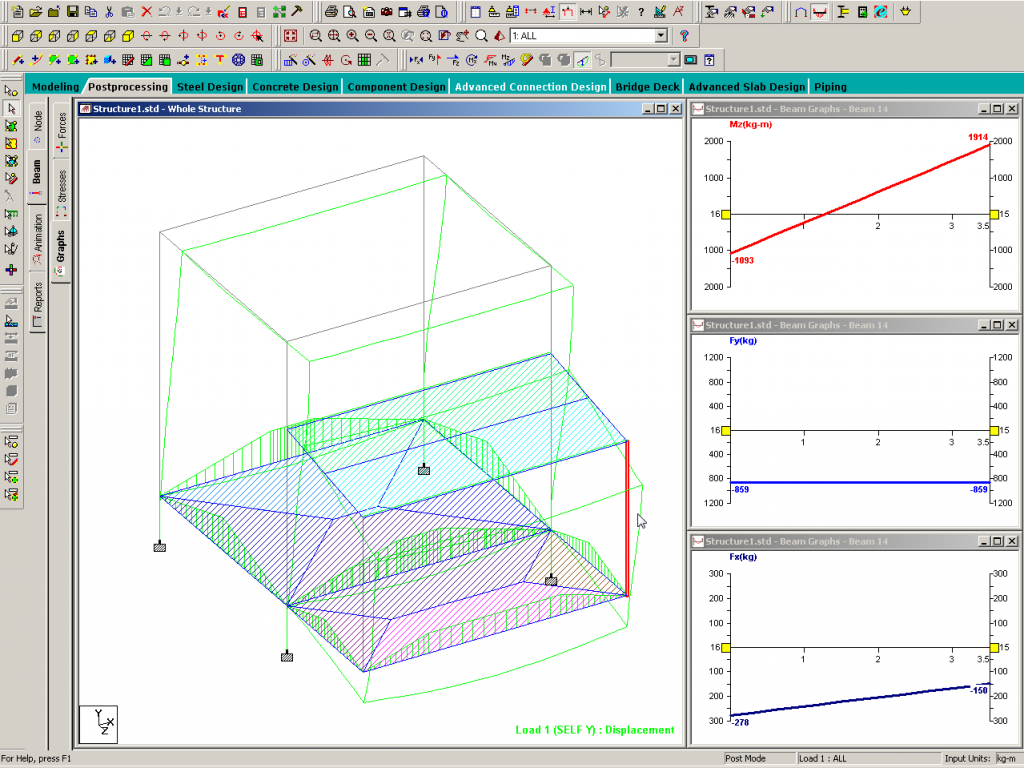Click the dimension tool icon
Viewport: 1024px width, 768px height.
click(586, 12)
